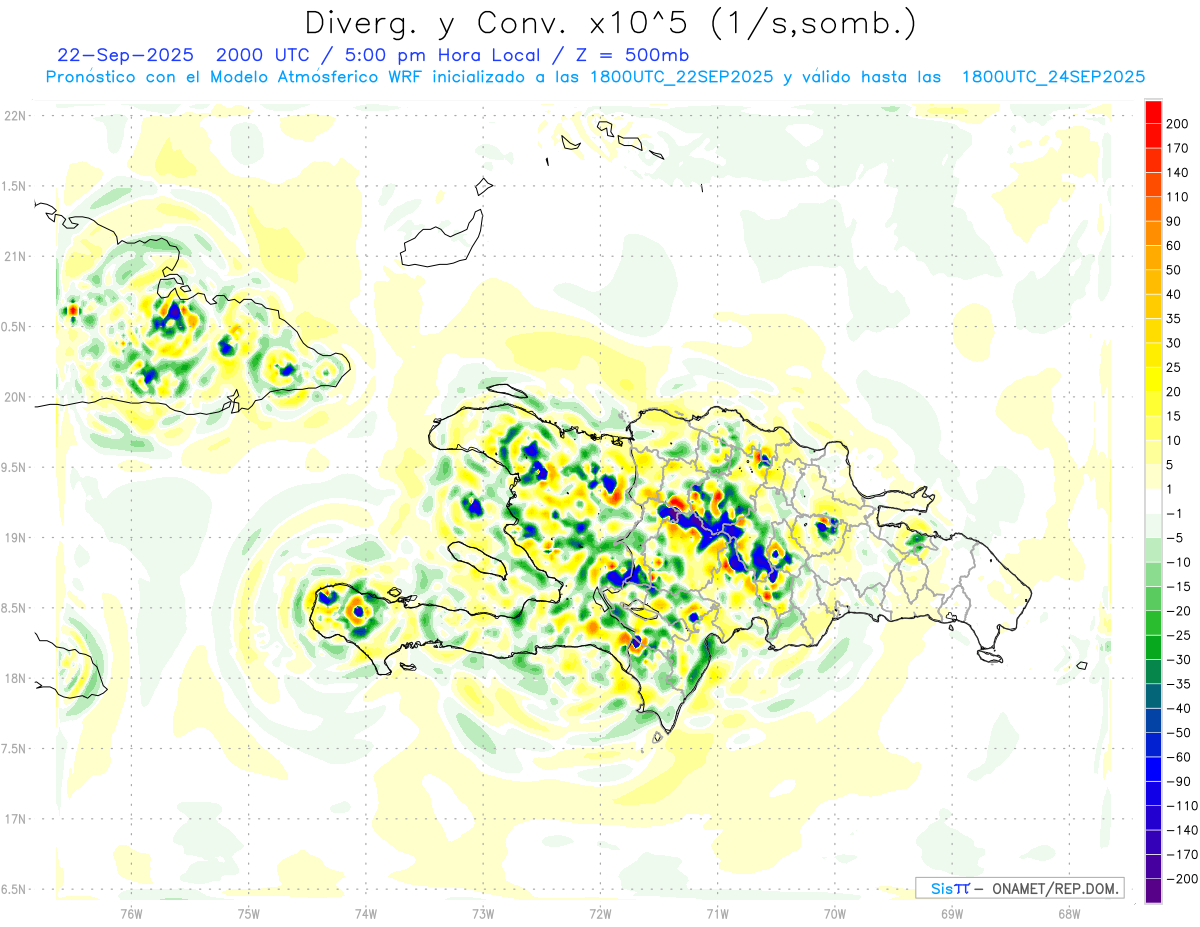Click the color bar label '90'
This screenshot has height=927, width=1200.
coord(1175,221)
